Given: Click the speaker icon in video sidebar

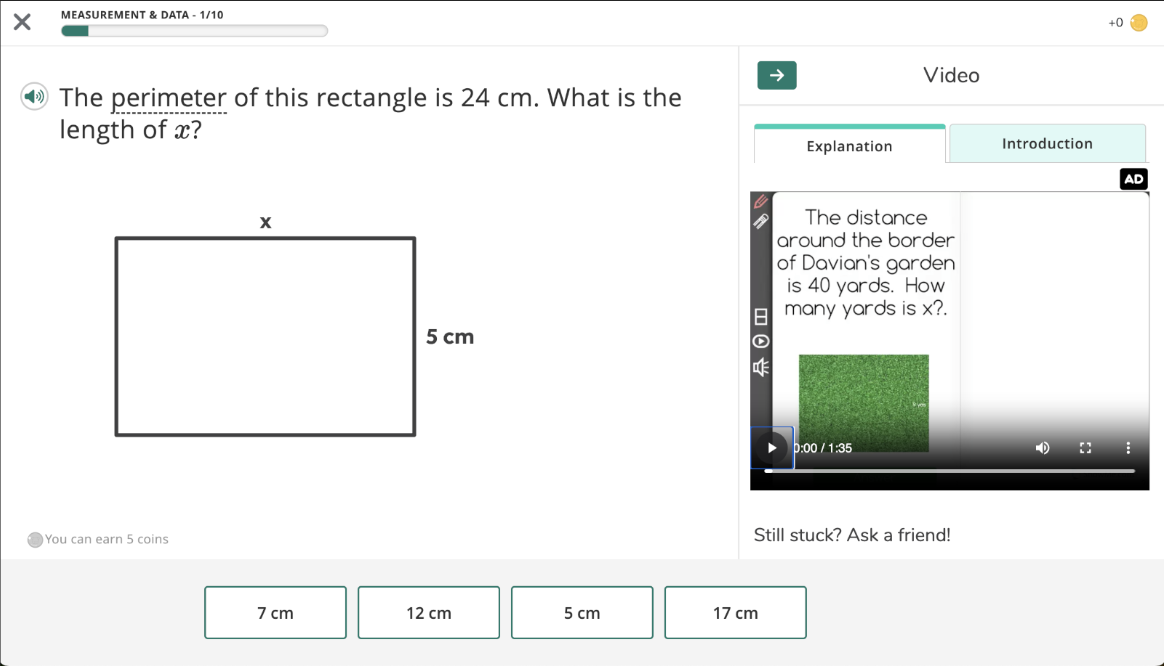Looking at the screenshot, I should tap(761, 367).
